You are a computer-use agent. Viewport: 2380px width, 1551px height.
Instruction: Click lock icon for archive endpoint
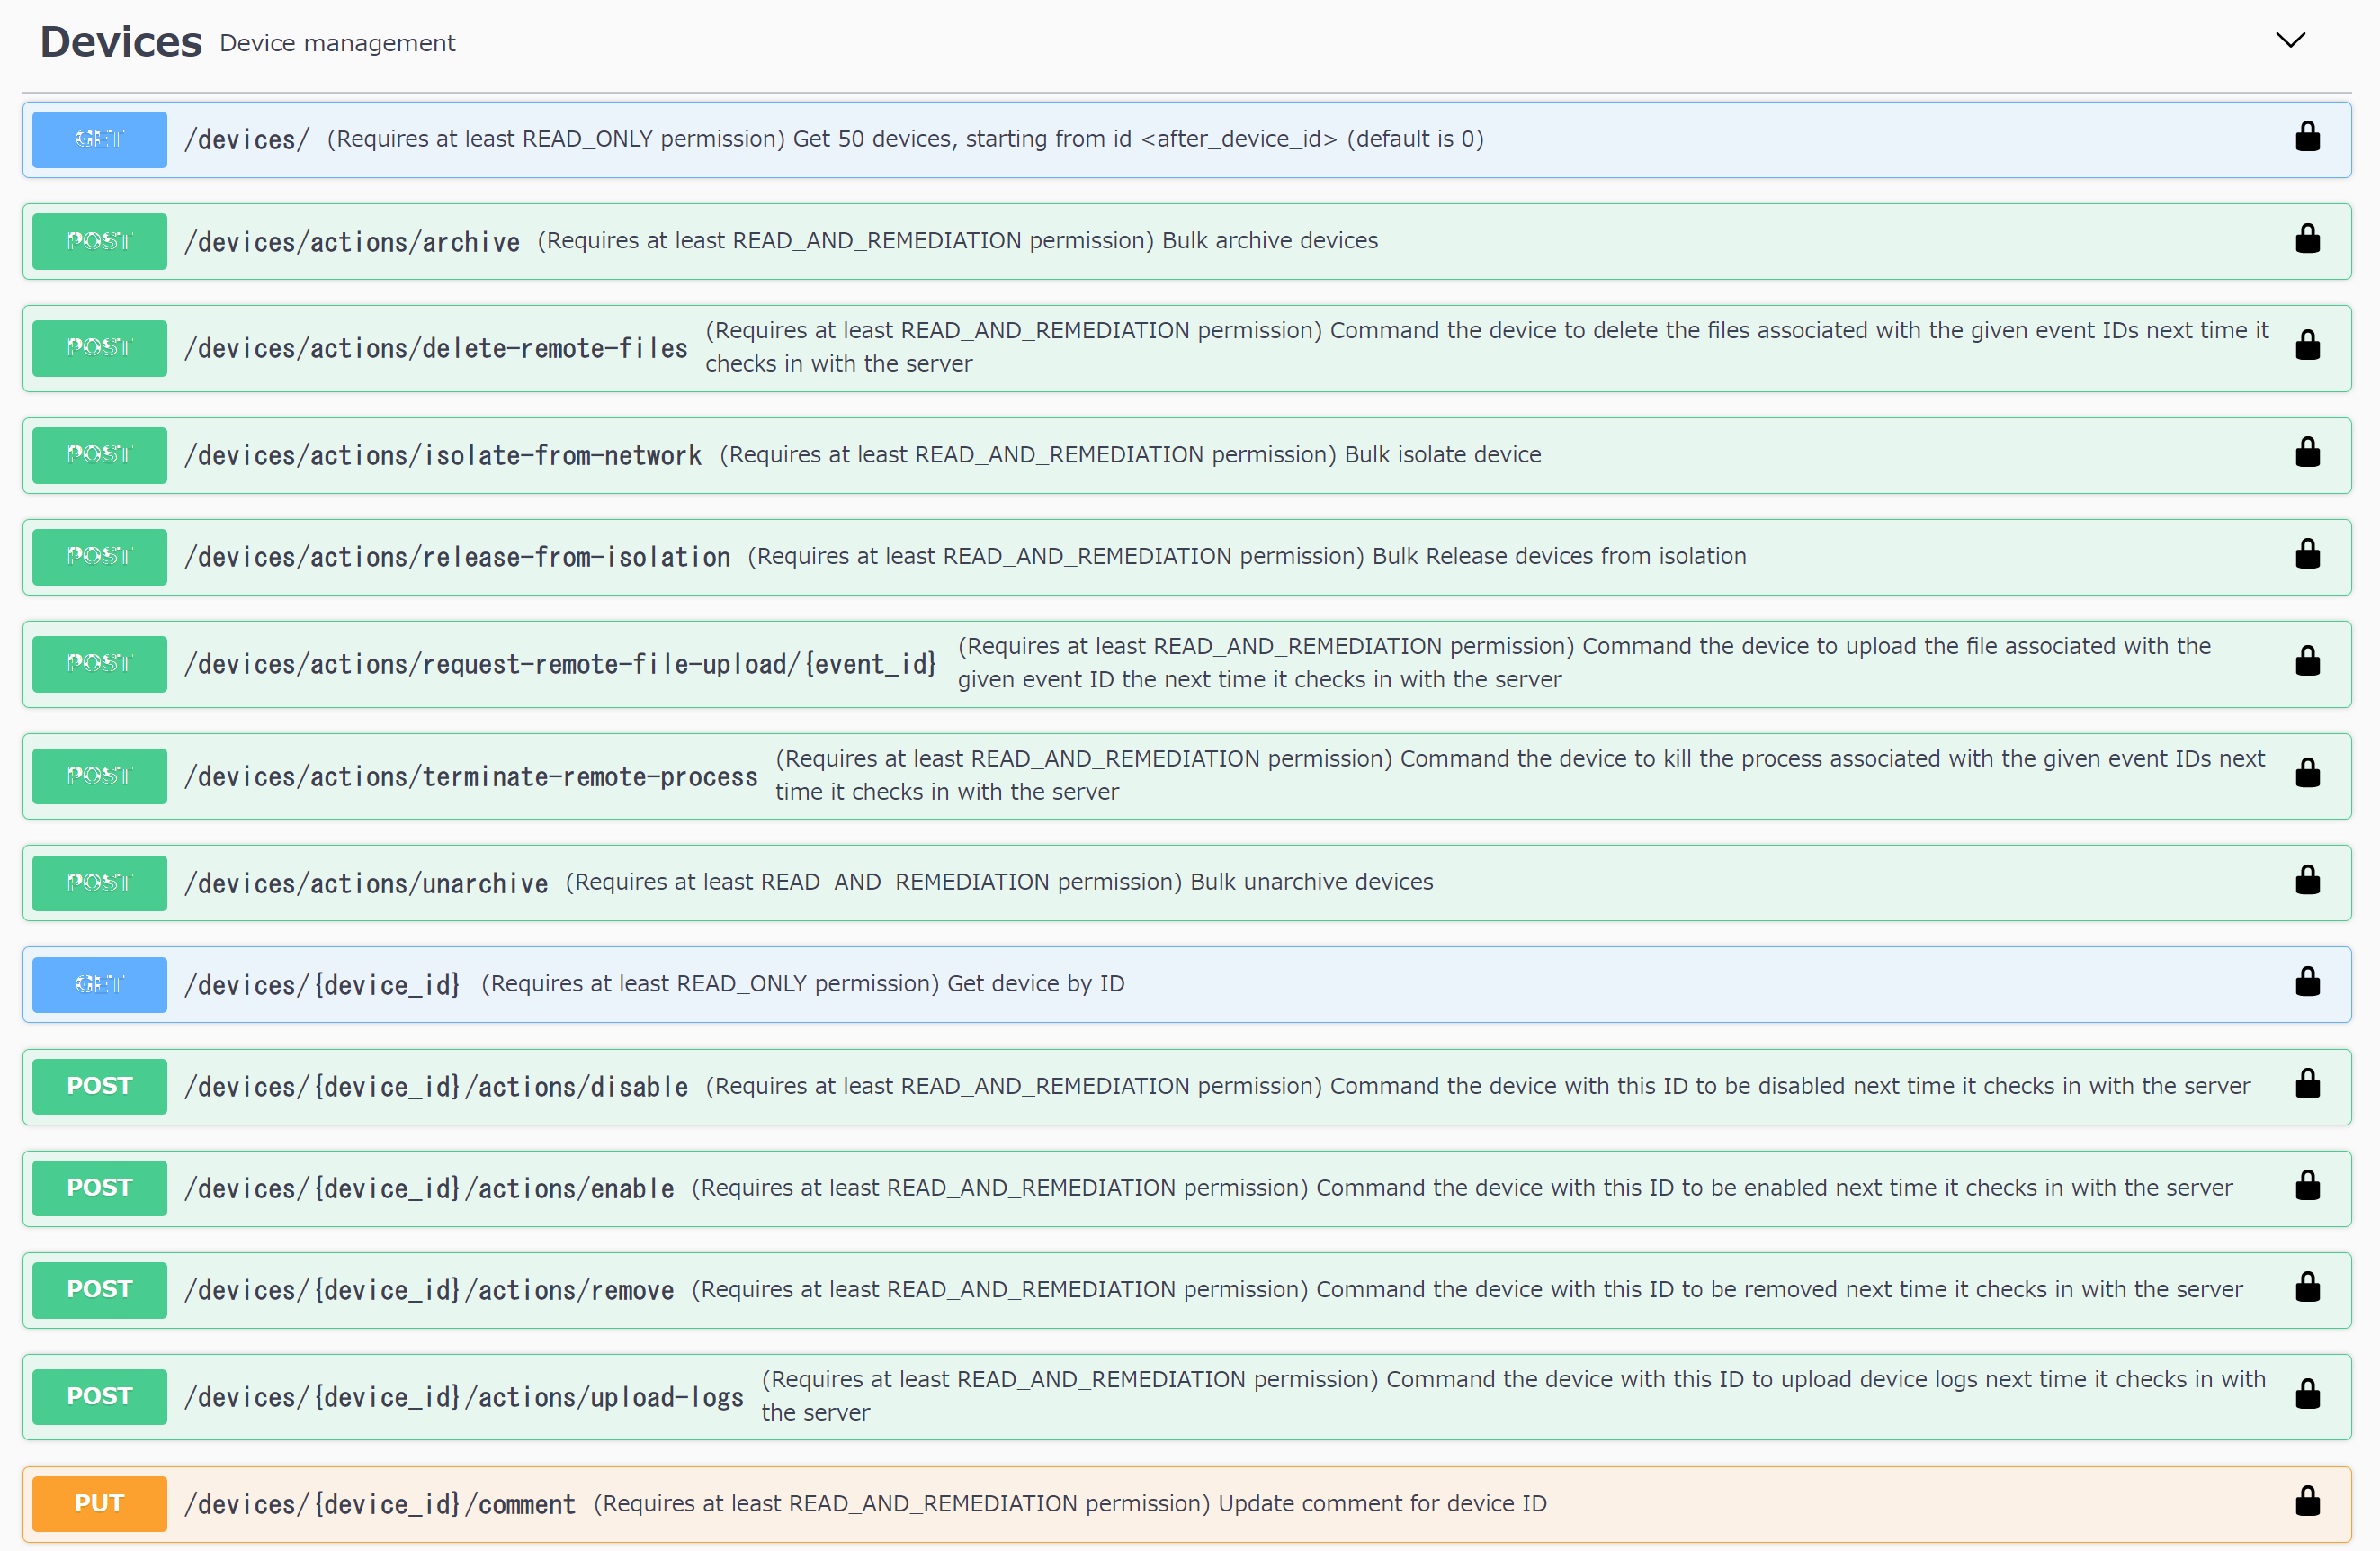click(x=2307, y=240)
